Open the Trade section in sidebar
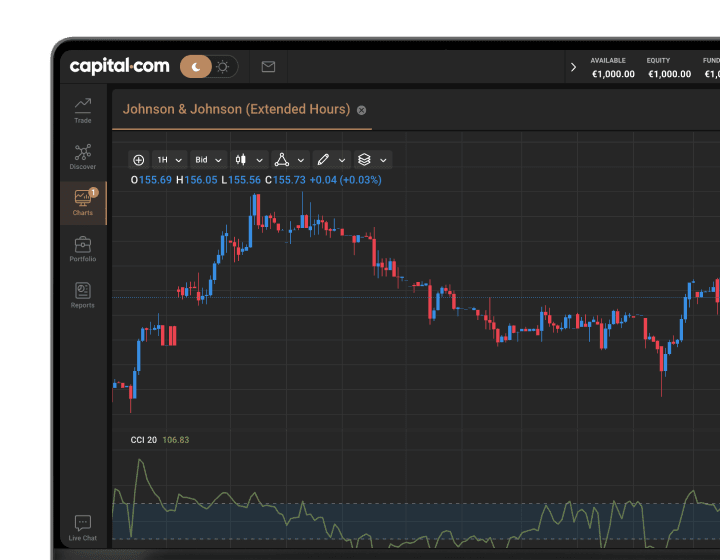 [82, 109]
